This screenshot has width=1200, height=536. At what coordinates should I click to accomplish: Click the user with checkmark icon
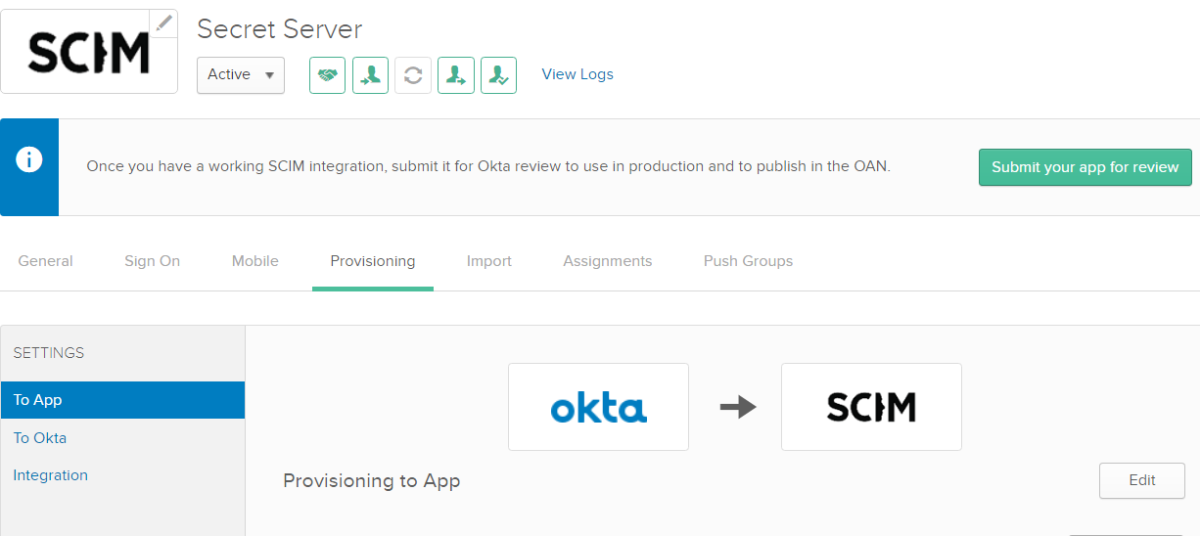(x=499, y=75)
